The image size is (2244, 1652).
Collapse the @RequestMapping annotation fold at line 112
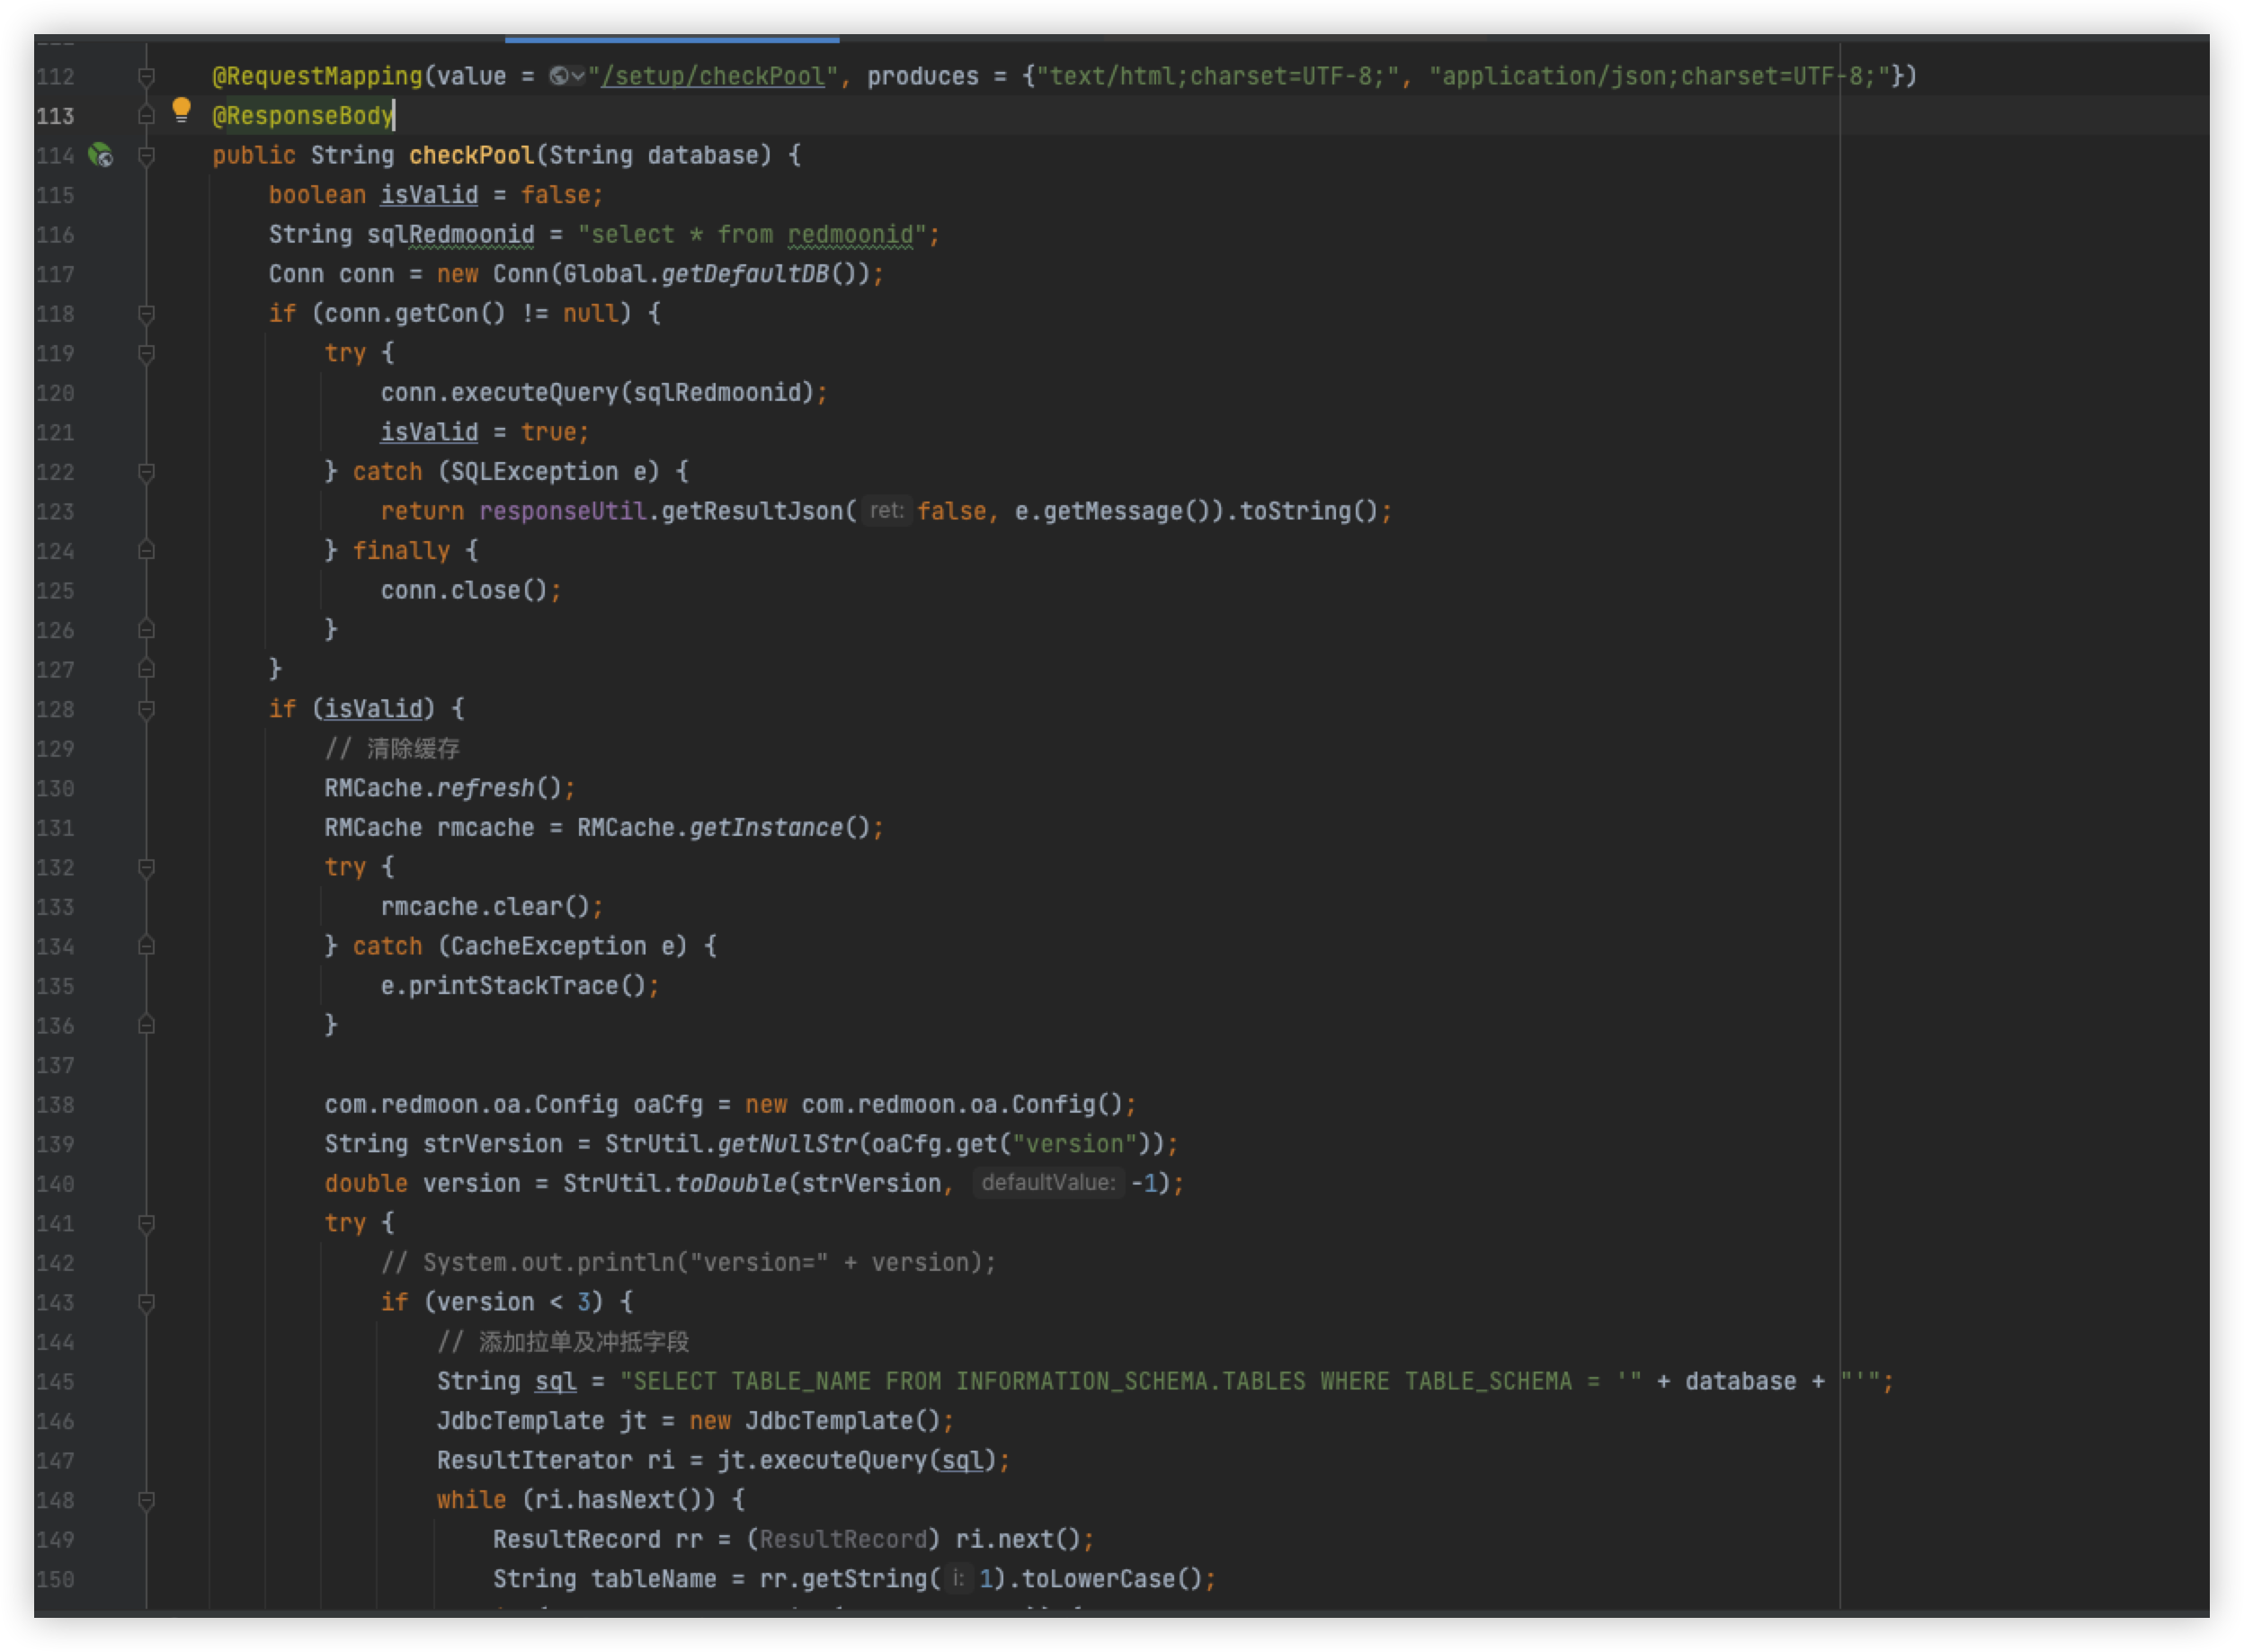coord(146,76)
